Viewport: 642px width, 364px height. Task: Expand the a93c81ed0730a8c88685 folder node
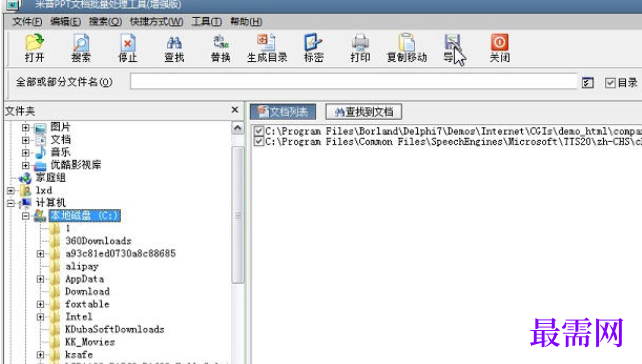pos(40,254)
